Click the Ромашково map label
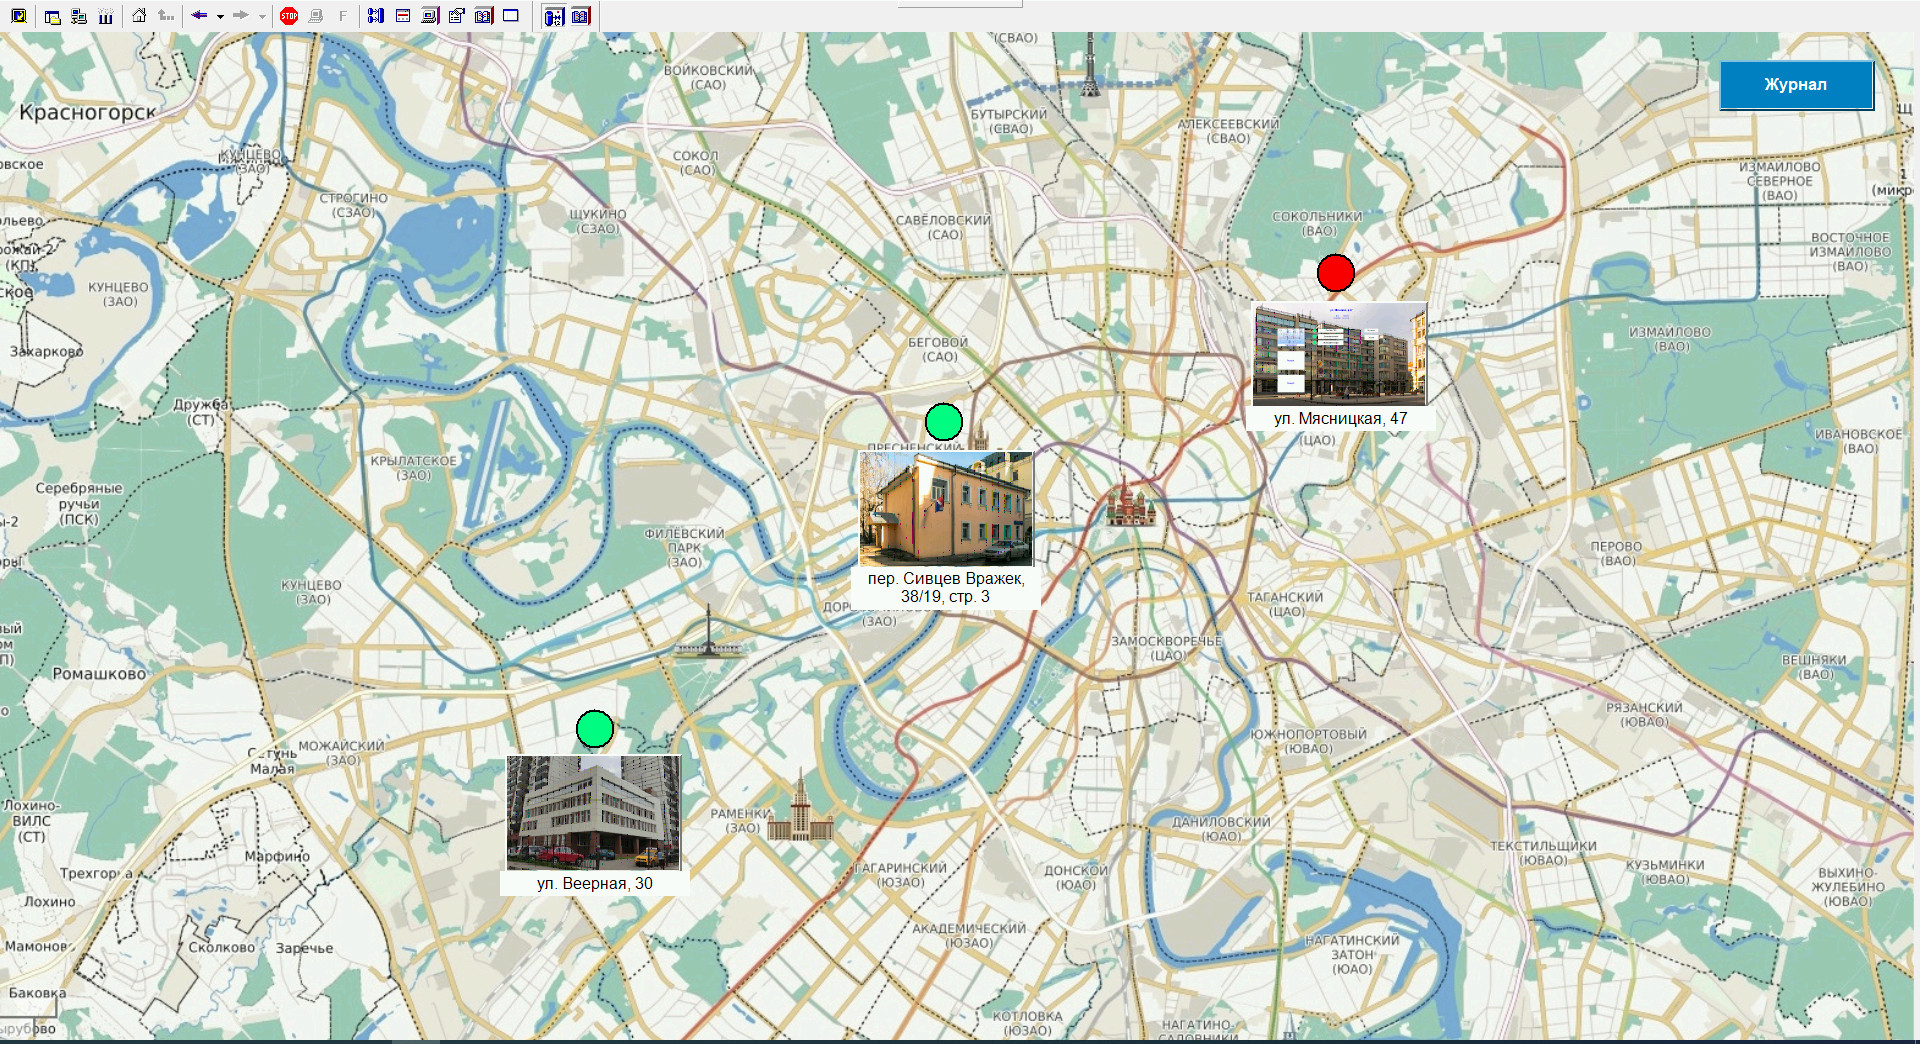This screenshot has width=1920, height=1044. tap(99, 674)
